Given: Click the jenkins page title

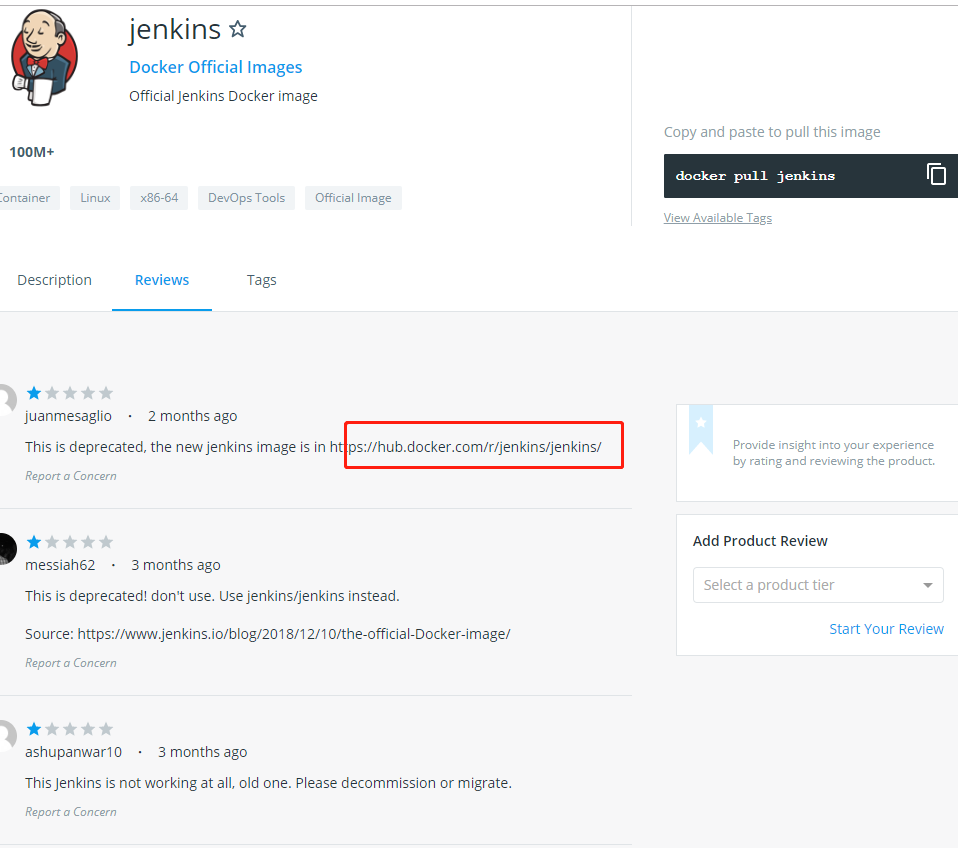Looking at the screenshot, I should [x=175, y=29].
